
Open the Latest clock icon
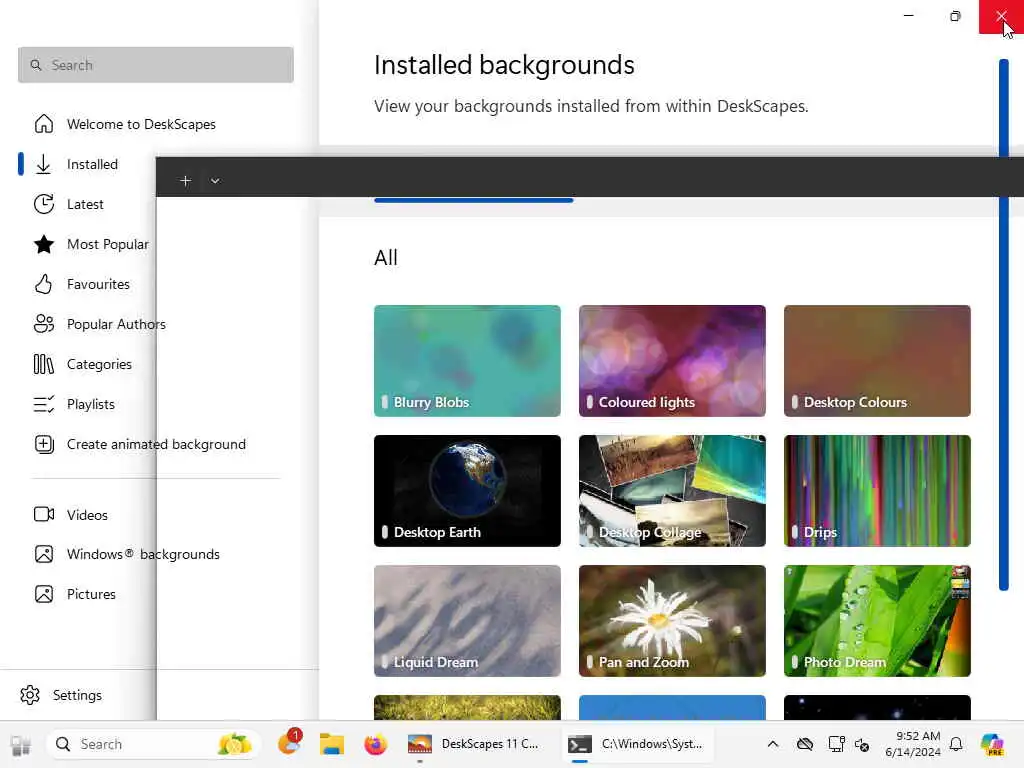tap(44, 204)
